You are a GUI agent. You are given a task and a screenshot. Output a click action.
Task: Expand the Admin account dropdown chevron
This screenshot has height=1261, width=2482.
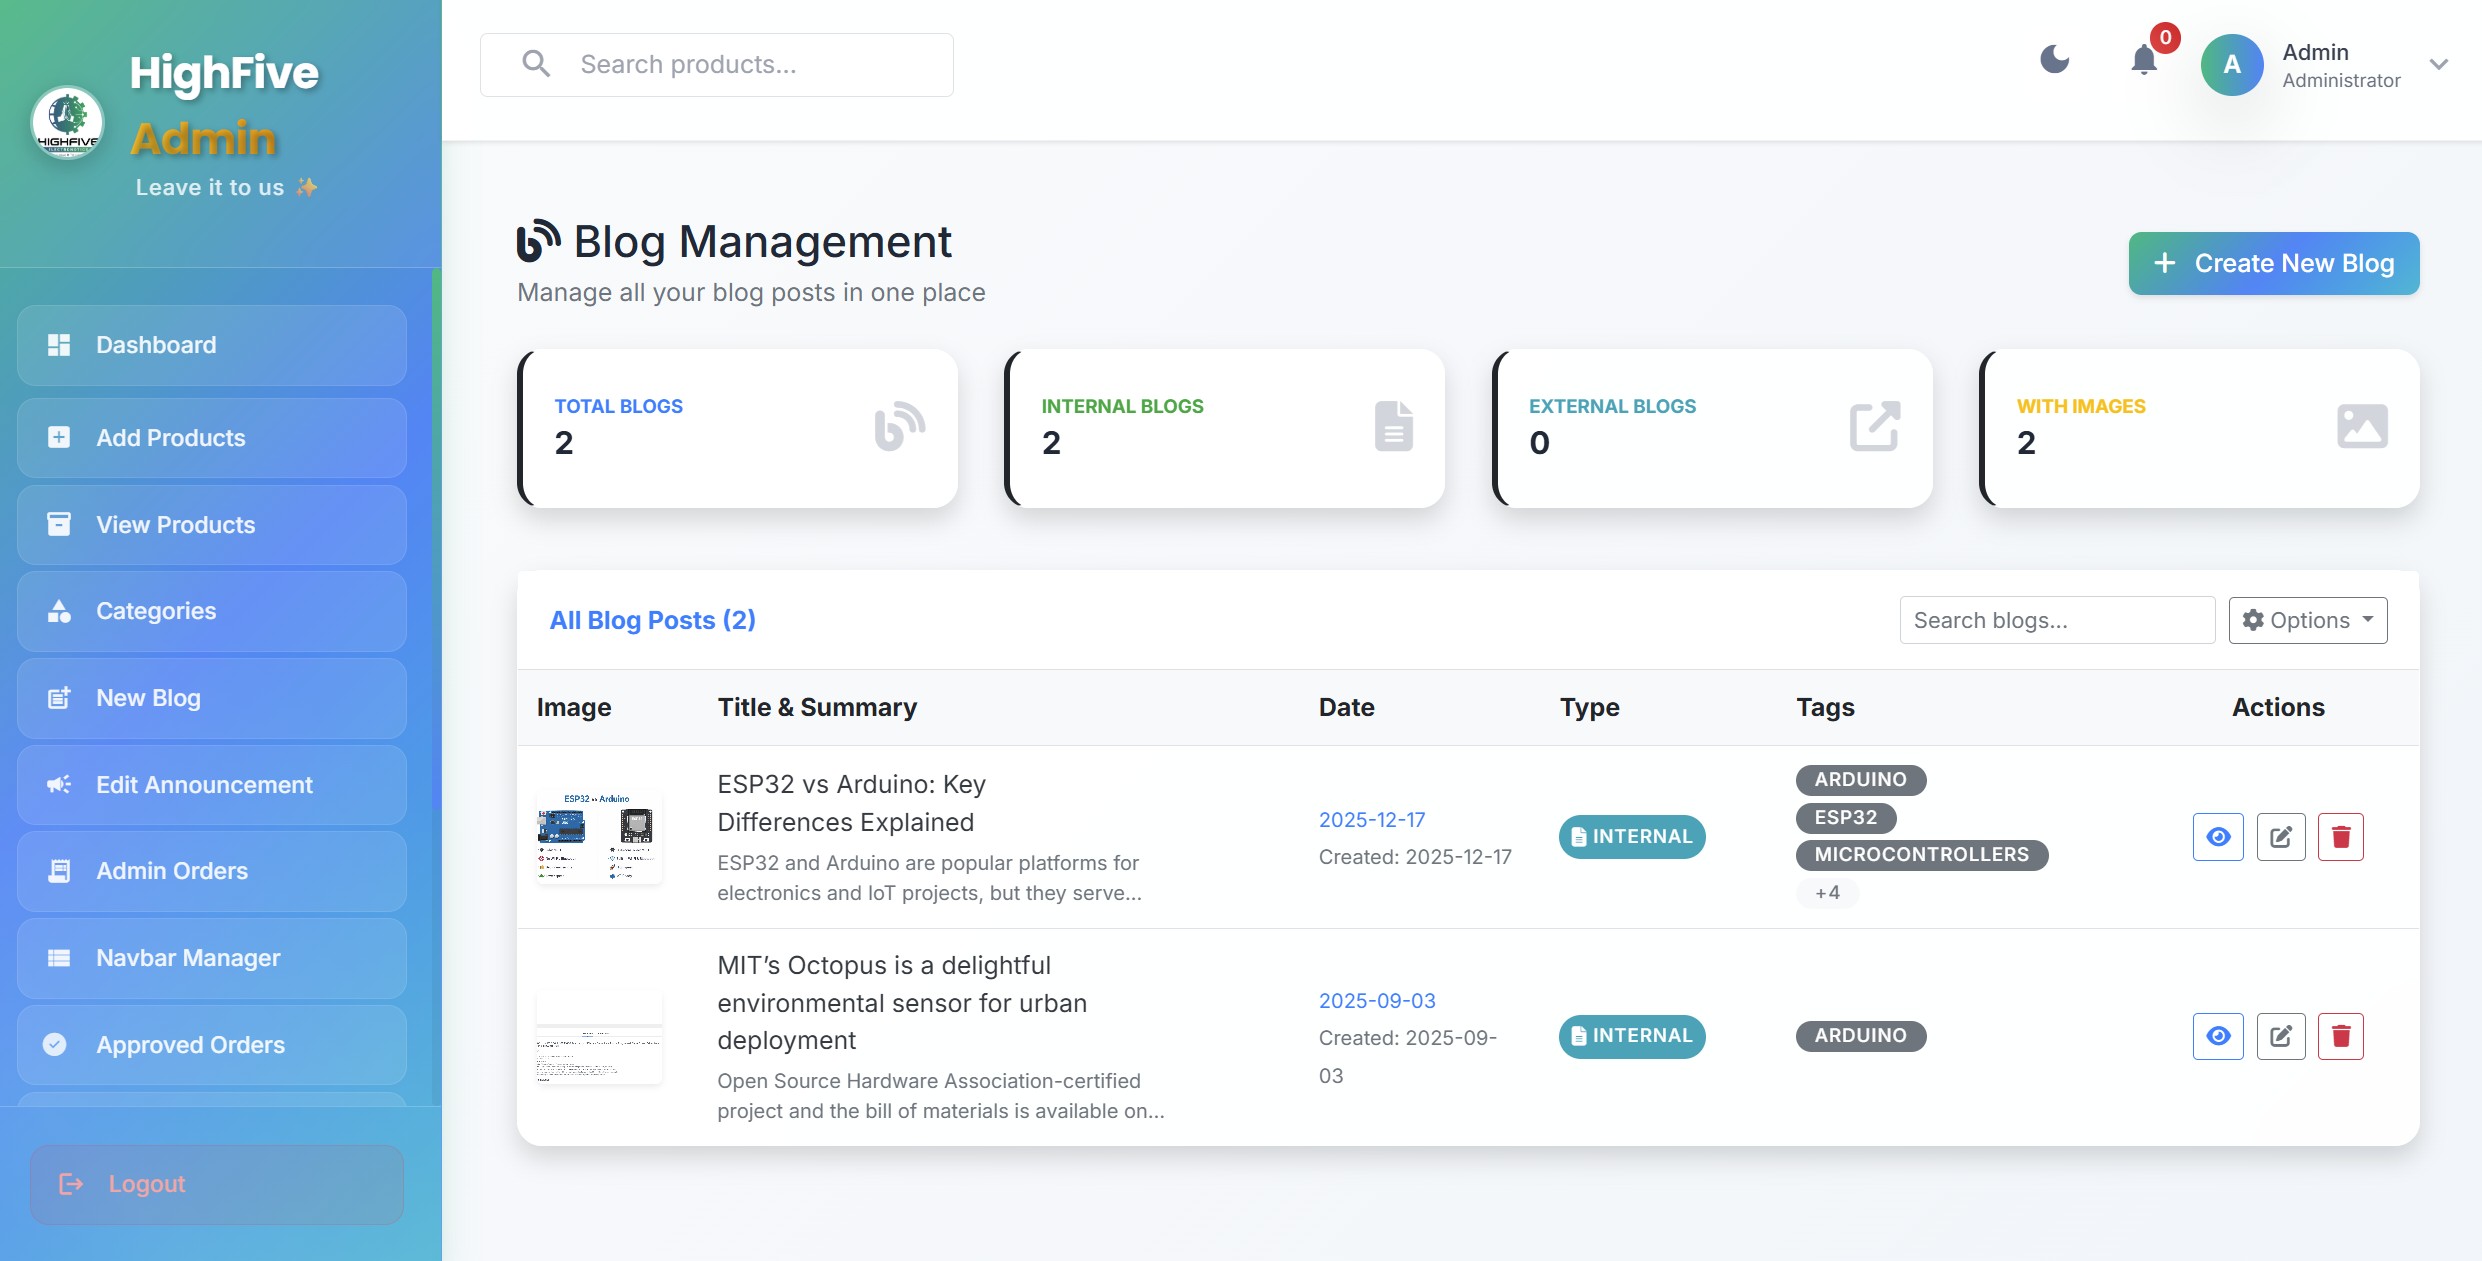tap(2439, 65)
